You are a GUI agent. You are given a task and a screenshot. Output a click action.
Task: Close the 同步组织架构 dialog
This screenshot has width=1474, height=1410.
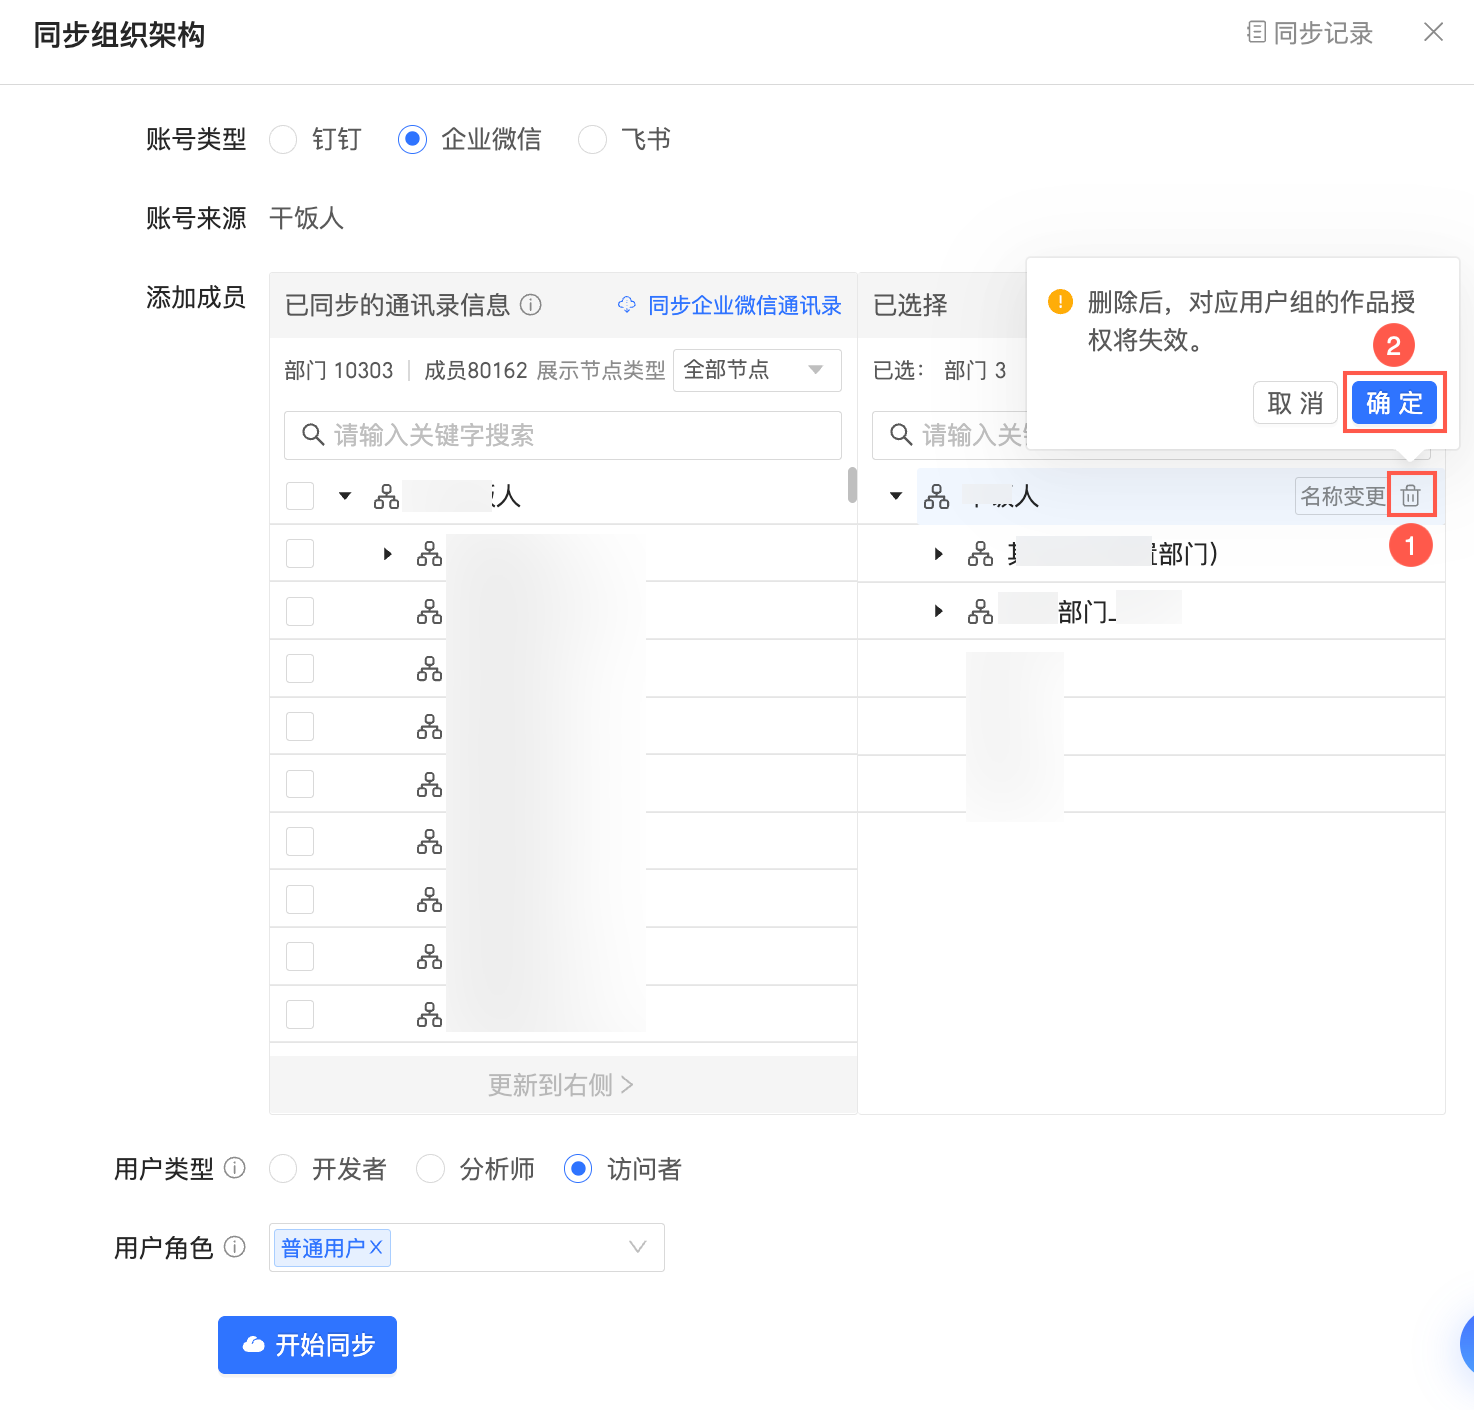(1433, 32)
